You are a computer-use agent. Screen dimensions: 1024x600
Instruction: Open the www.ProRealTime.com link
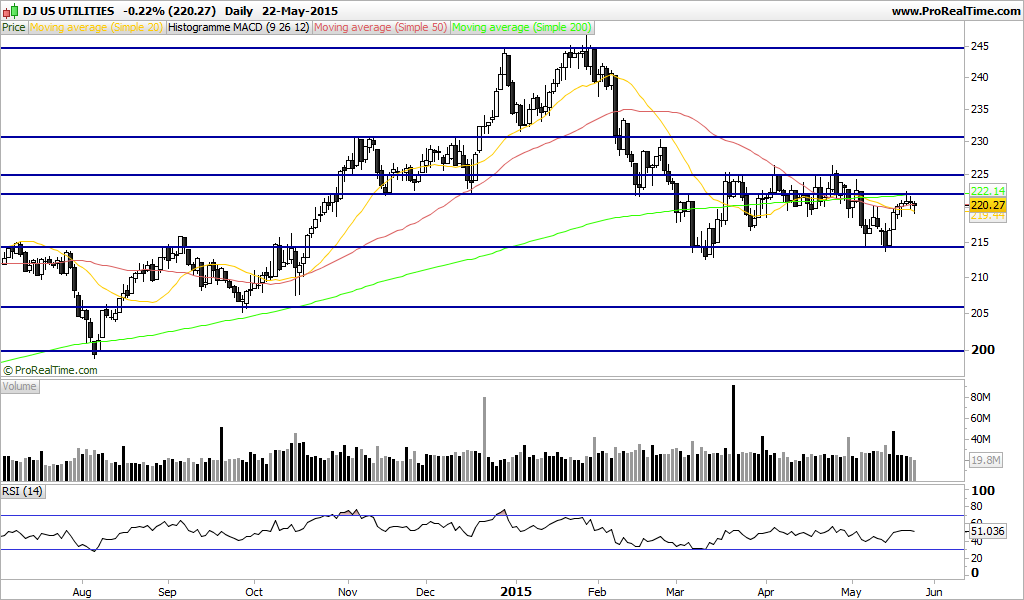(x=955, y=11)
